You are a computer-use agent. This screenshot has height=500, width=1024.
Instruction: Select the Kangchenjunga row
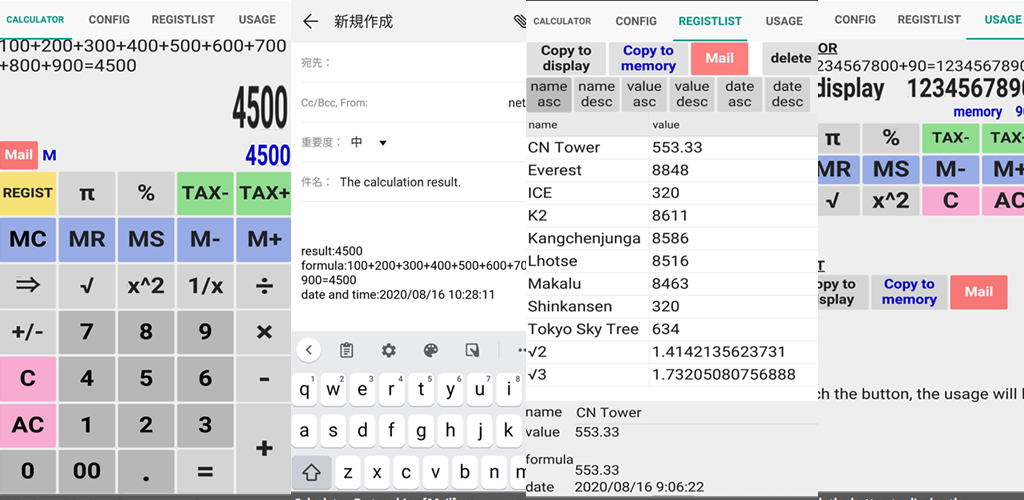pos(672,238)
